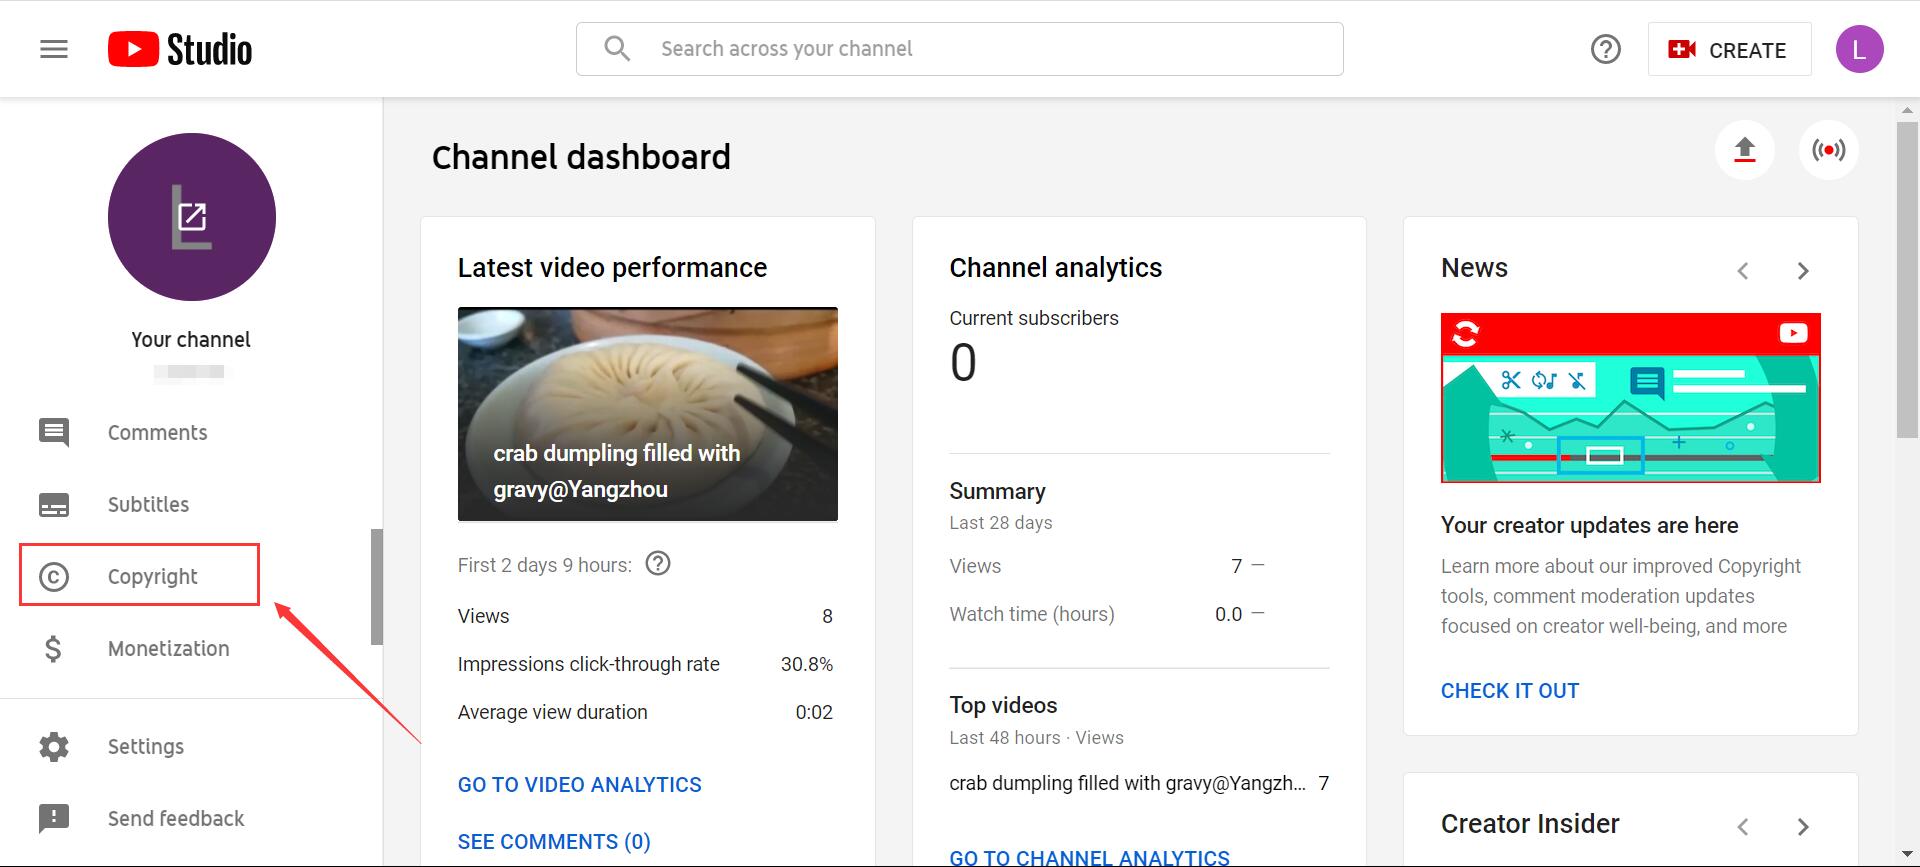The width and height of the screenshot is (1920, 867).
Task: Go to next Creator Insider card
Action: pyautogui.click(x=1803, y=827)
